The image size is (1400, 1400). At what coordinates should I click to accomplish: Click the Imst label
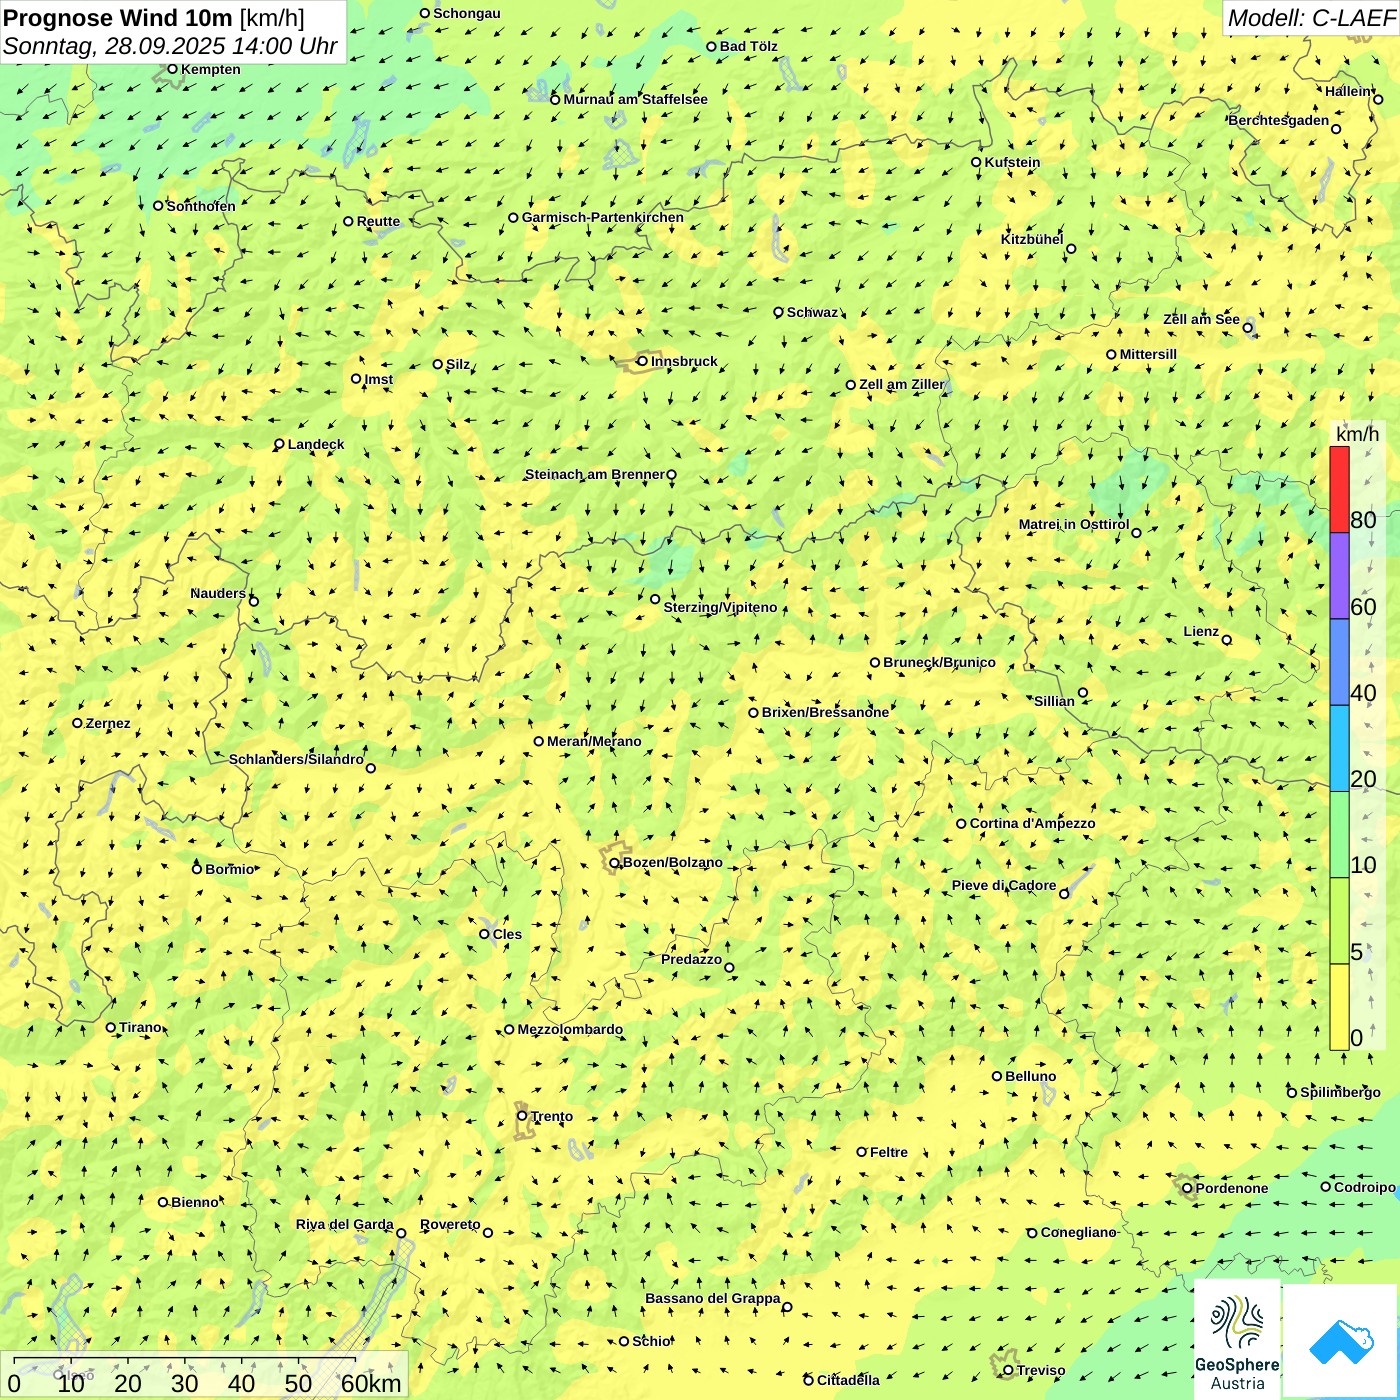click(x=379, y=379)
